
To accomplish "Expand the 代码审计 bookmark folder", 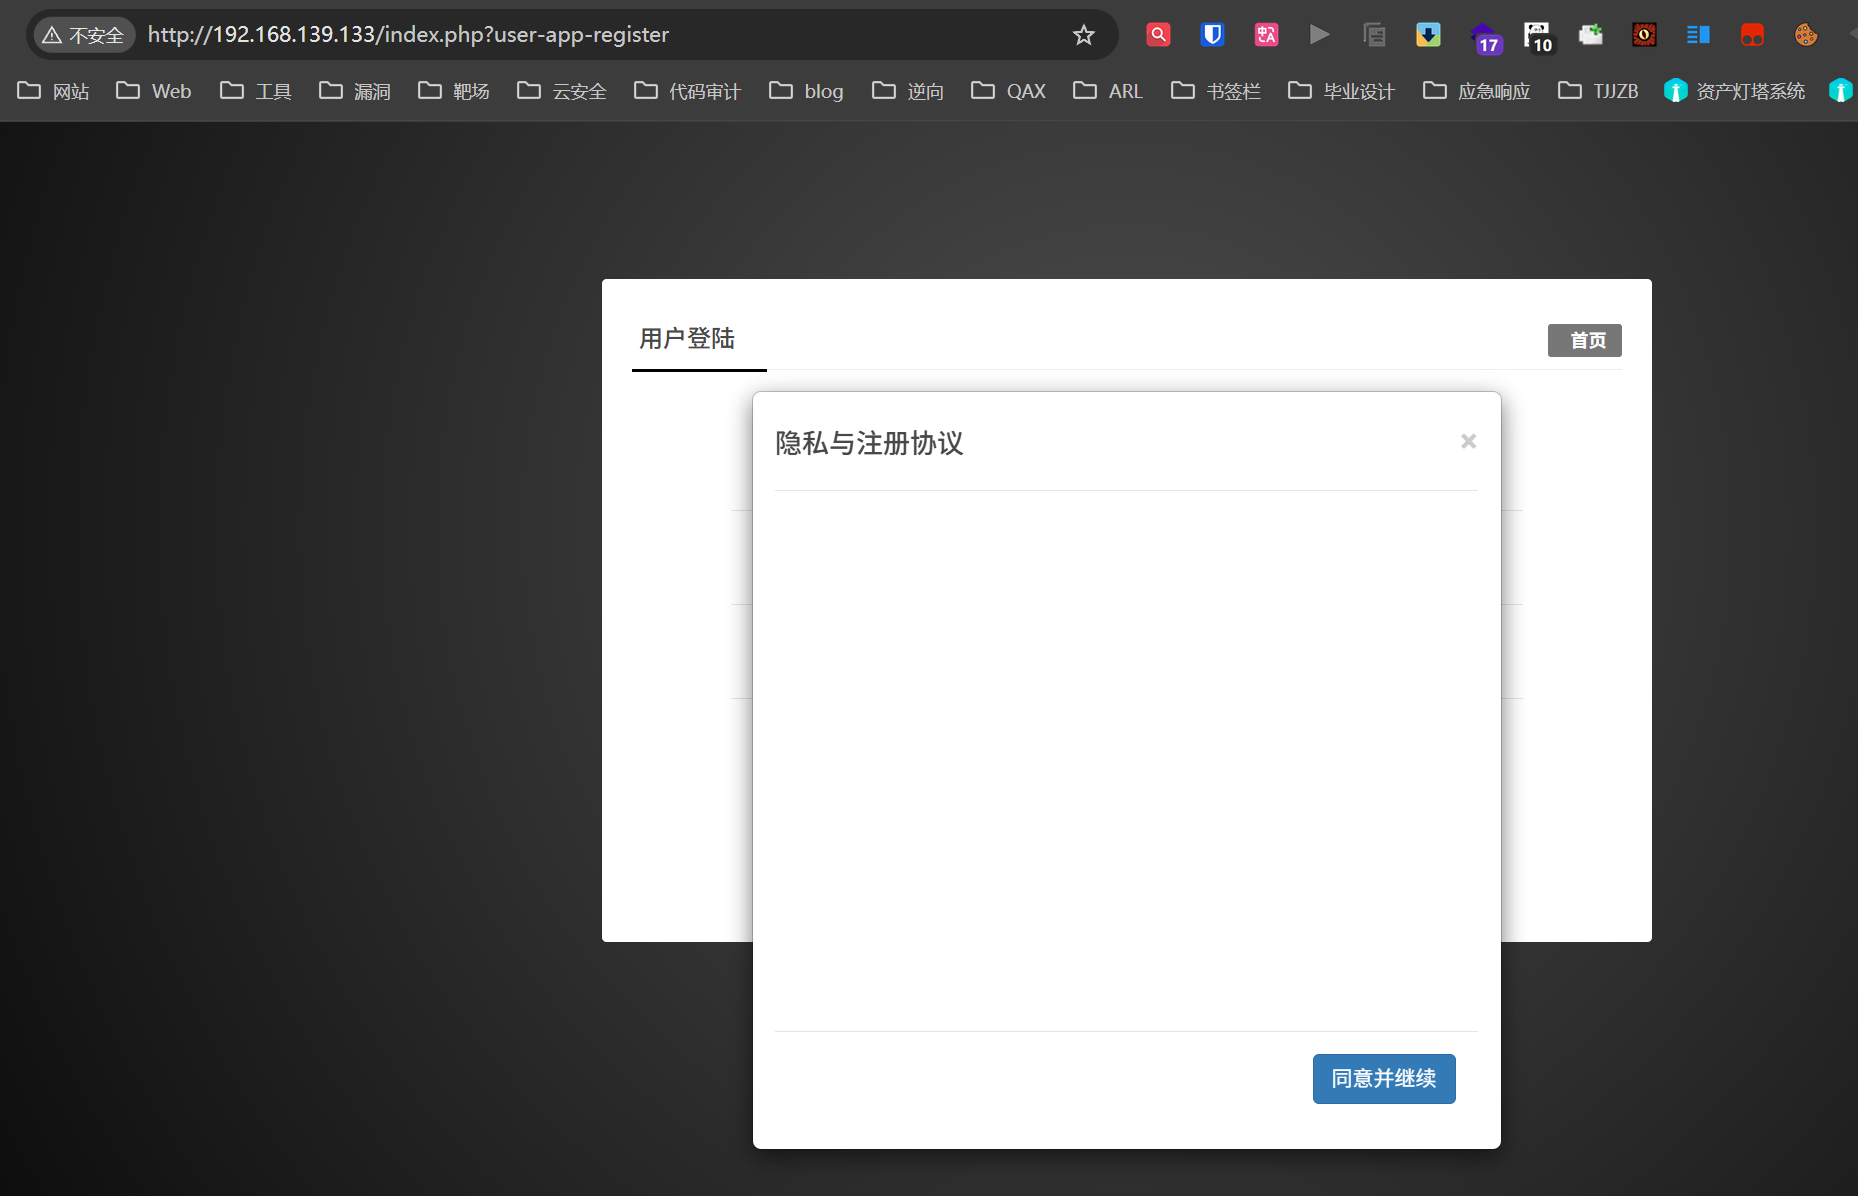I will pos(688,91).
